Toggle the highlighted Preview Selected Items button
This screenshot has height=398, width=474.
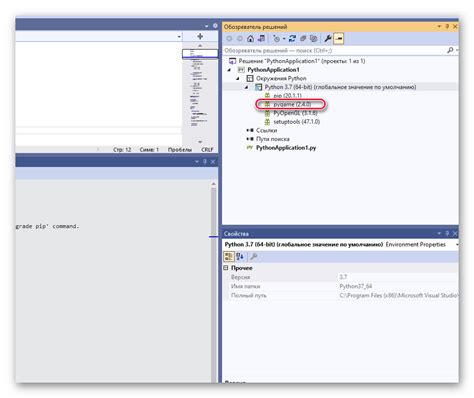click(x=339, y=39)
